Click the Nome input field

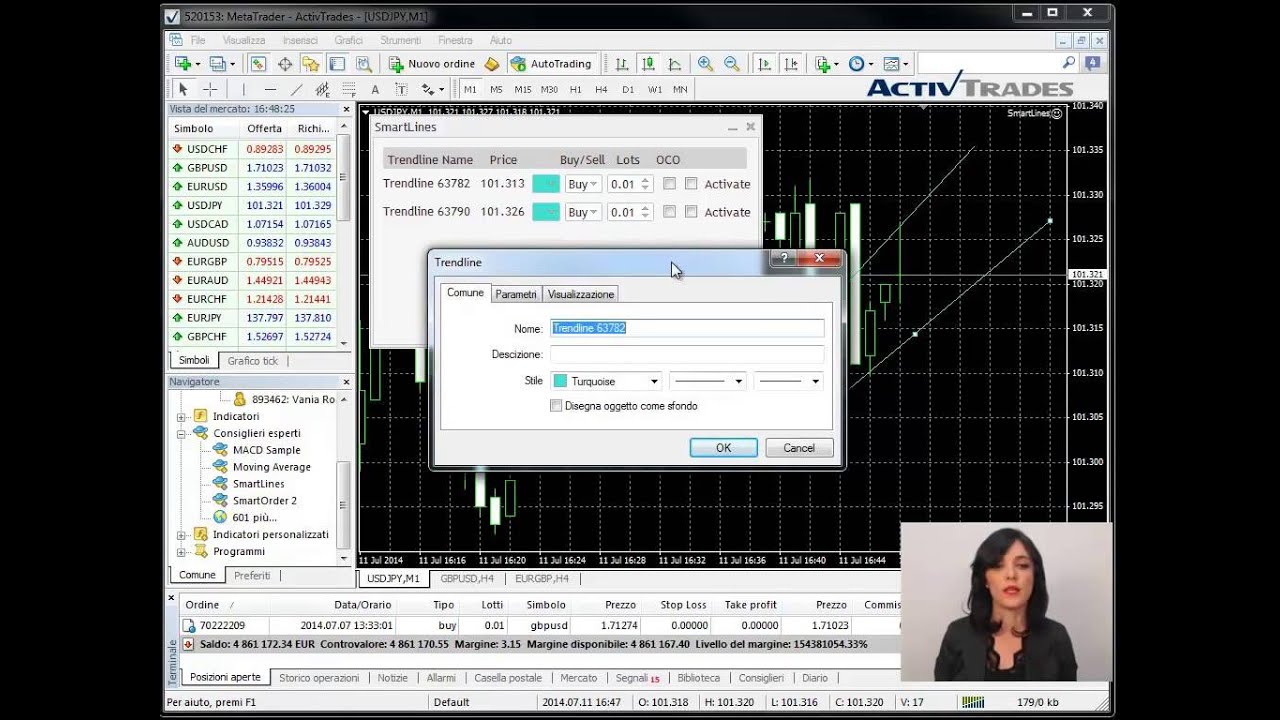click(x=687, y=328)
